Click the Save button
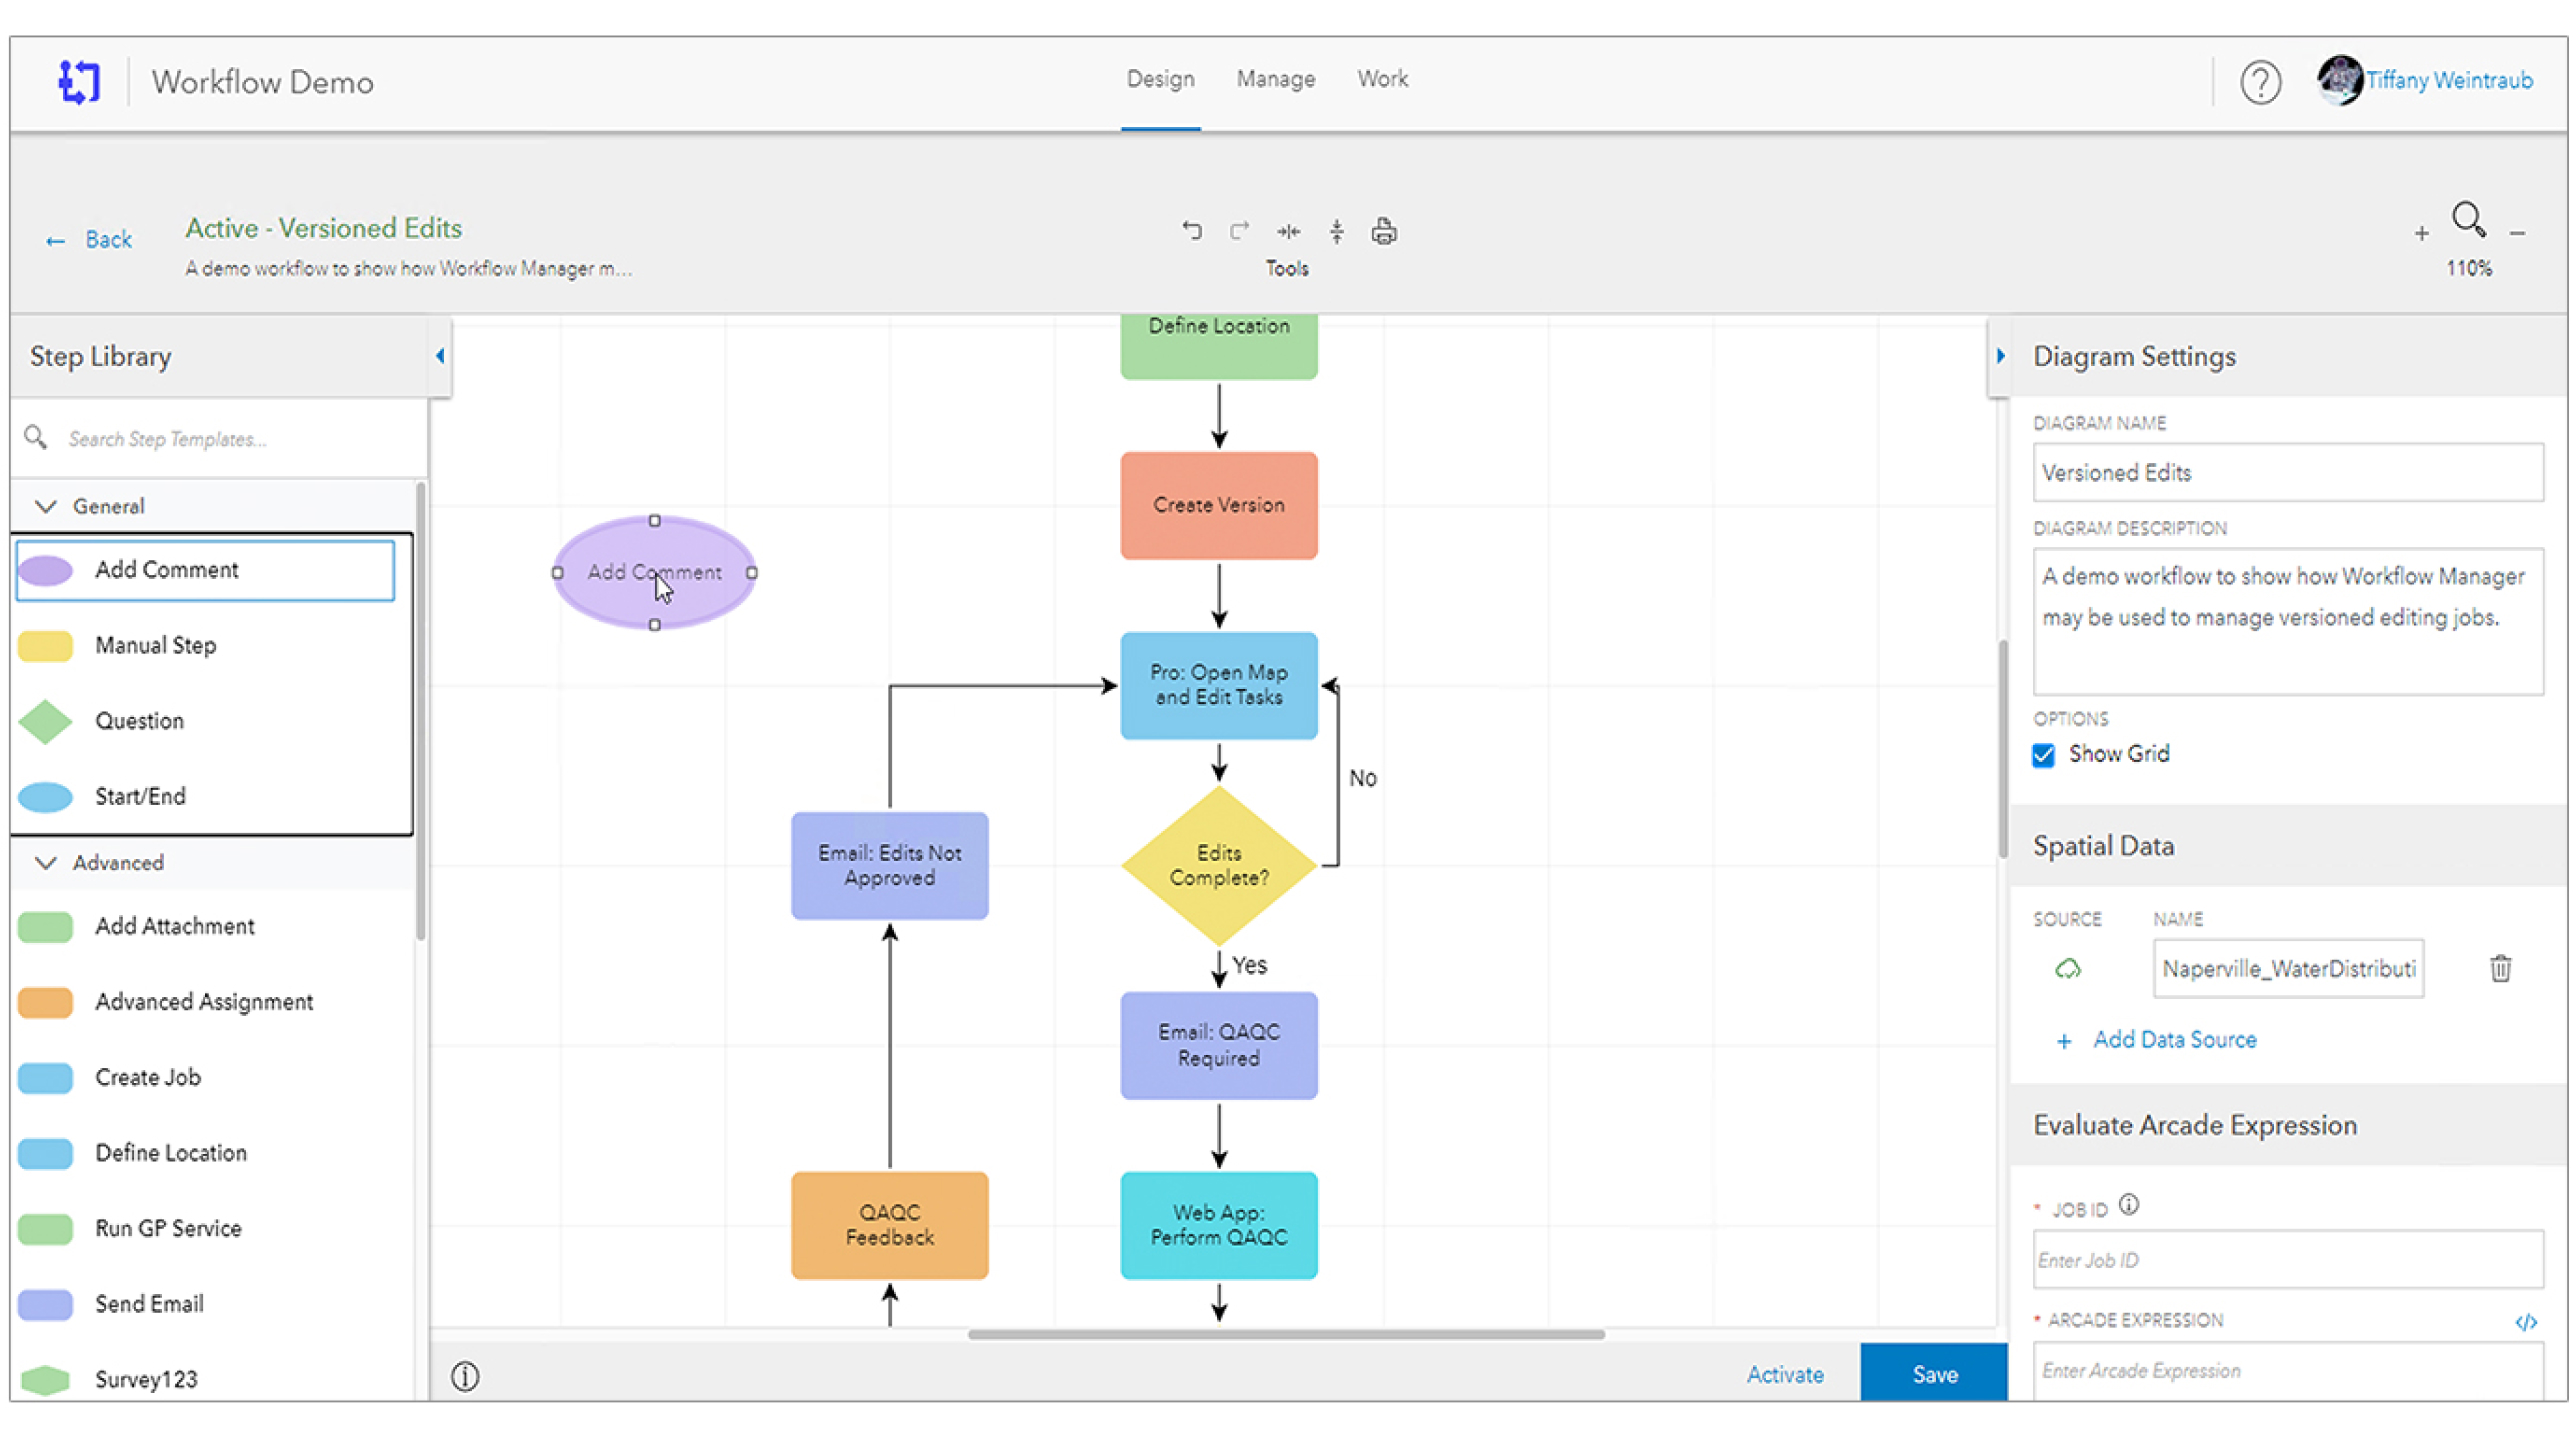Screen dimensions: 2576x1450 click(1934, 1374)
